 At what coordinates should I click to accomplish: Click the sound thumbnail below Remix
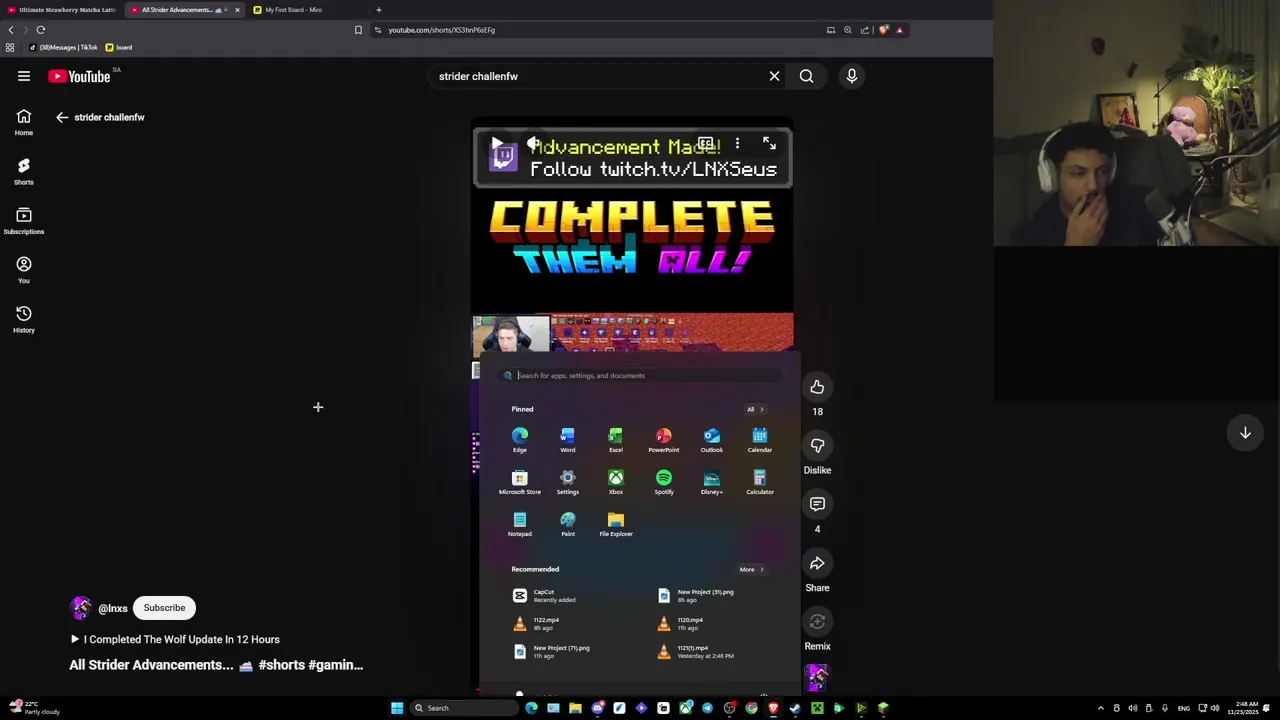[x=817, y=678]
